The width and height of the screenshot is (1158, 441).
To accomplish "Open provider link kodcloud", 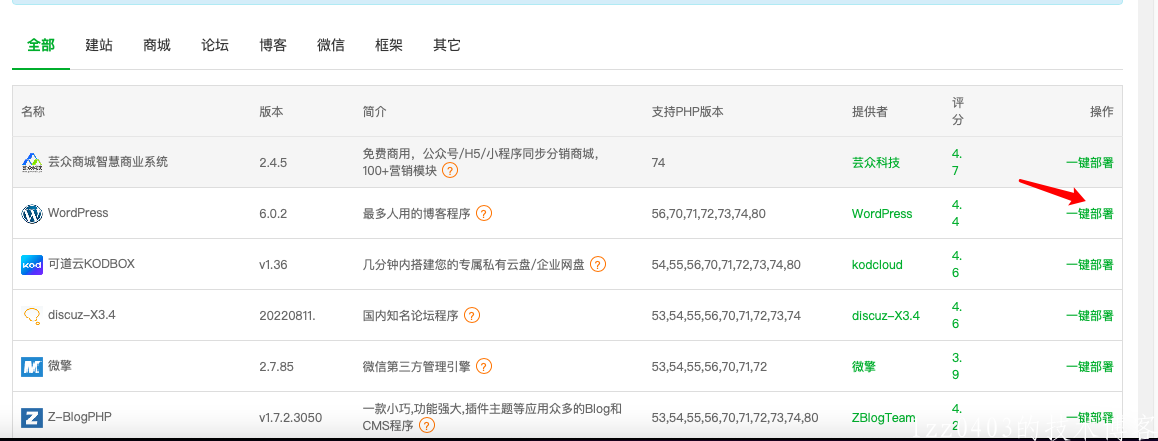I will (x=877, y=264).
